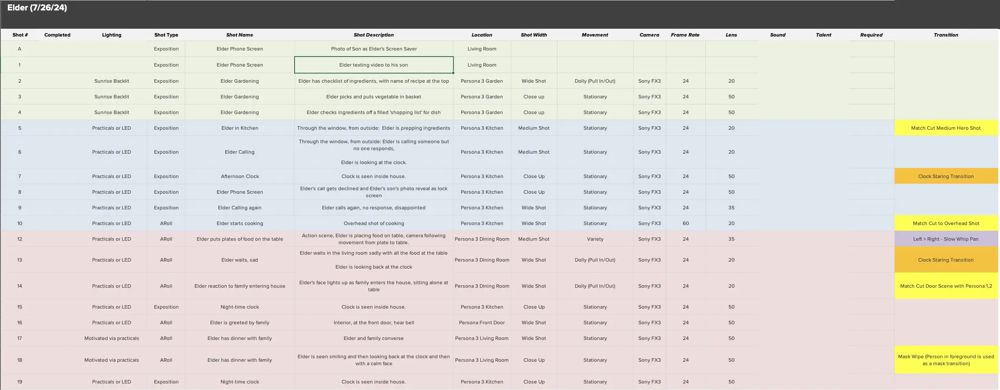
Task: Click 'Dolly (Pull In/Out)' in shot 2 row
Action: click(x=595, y=81)
